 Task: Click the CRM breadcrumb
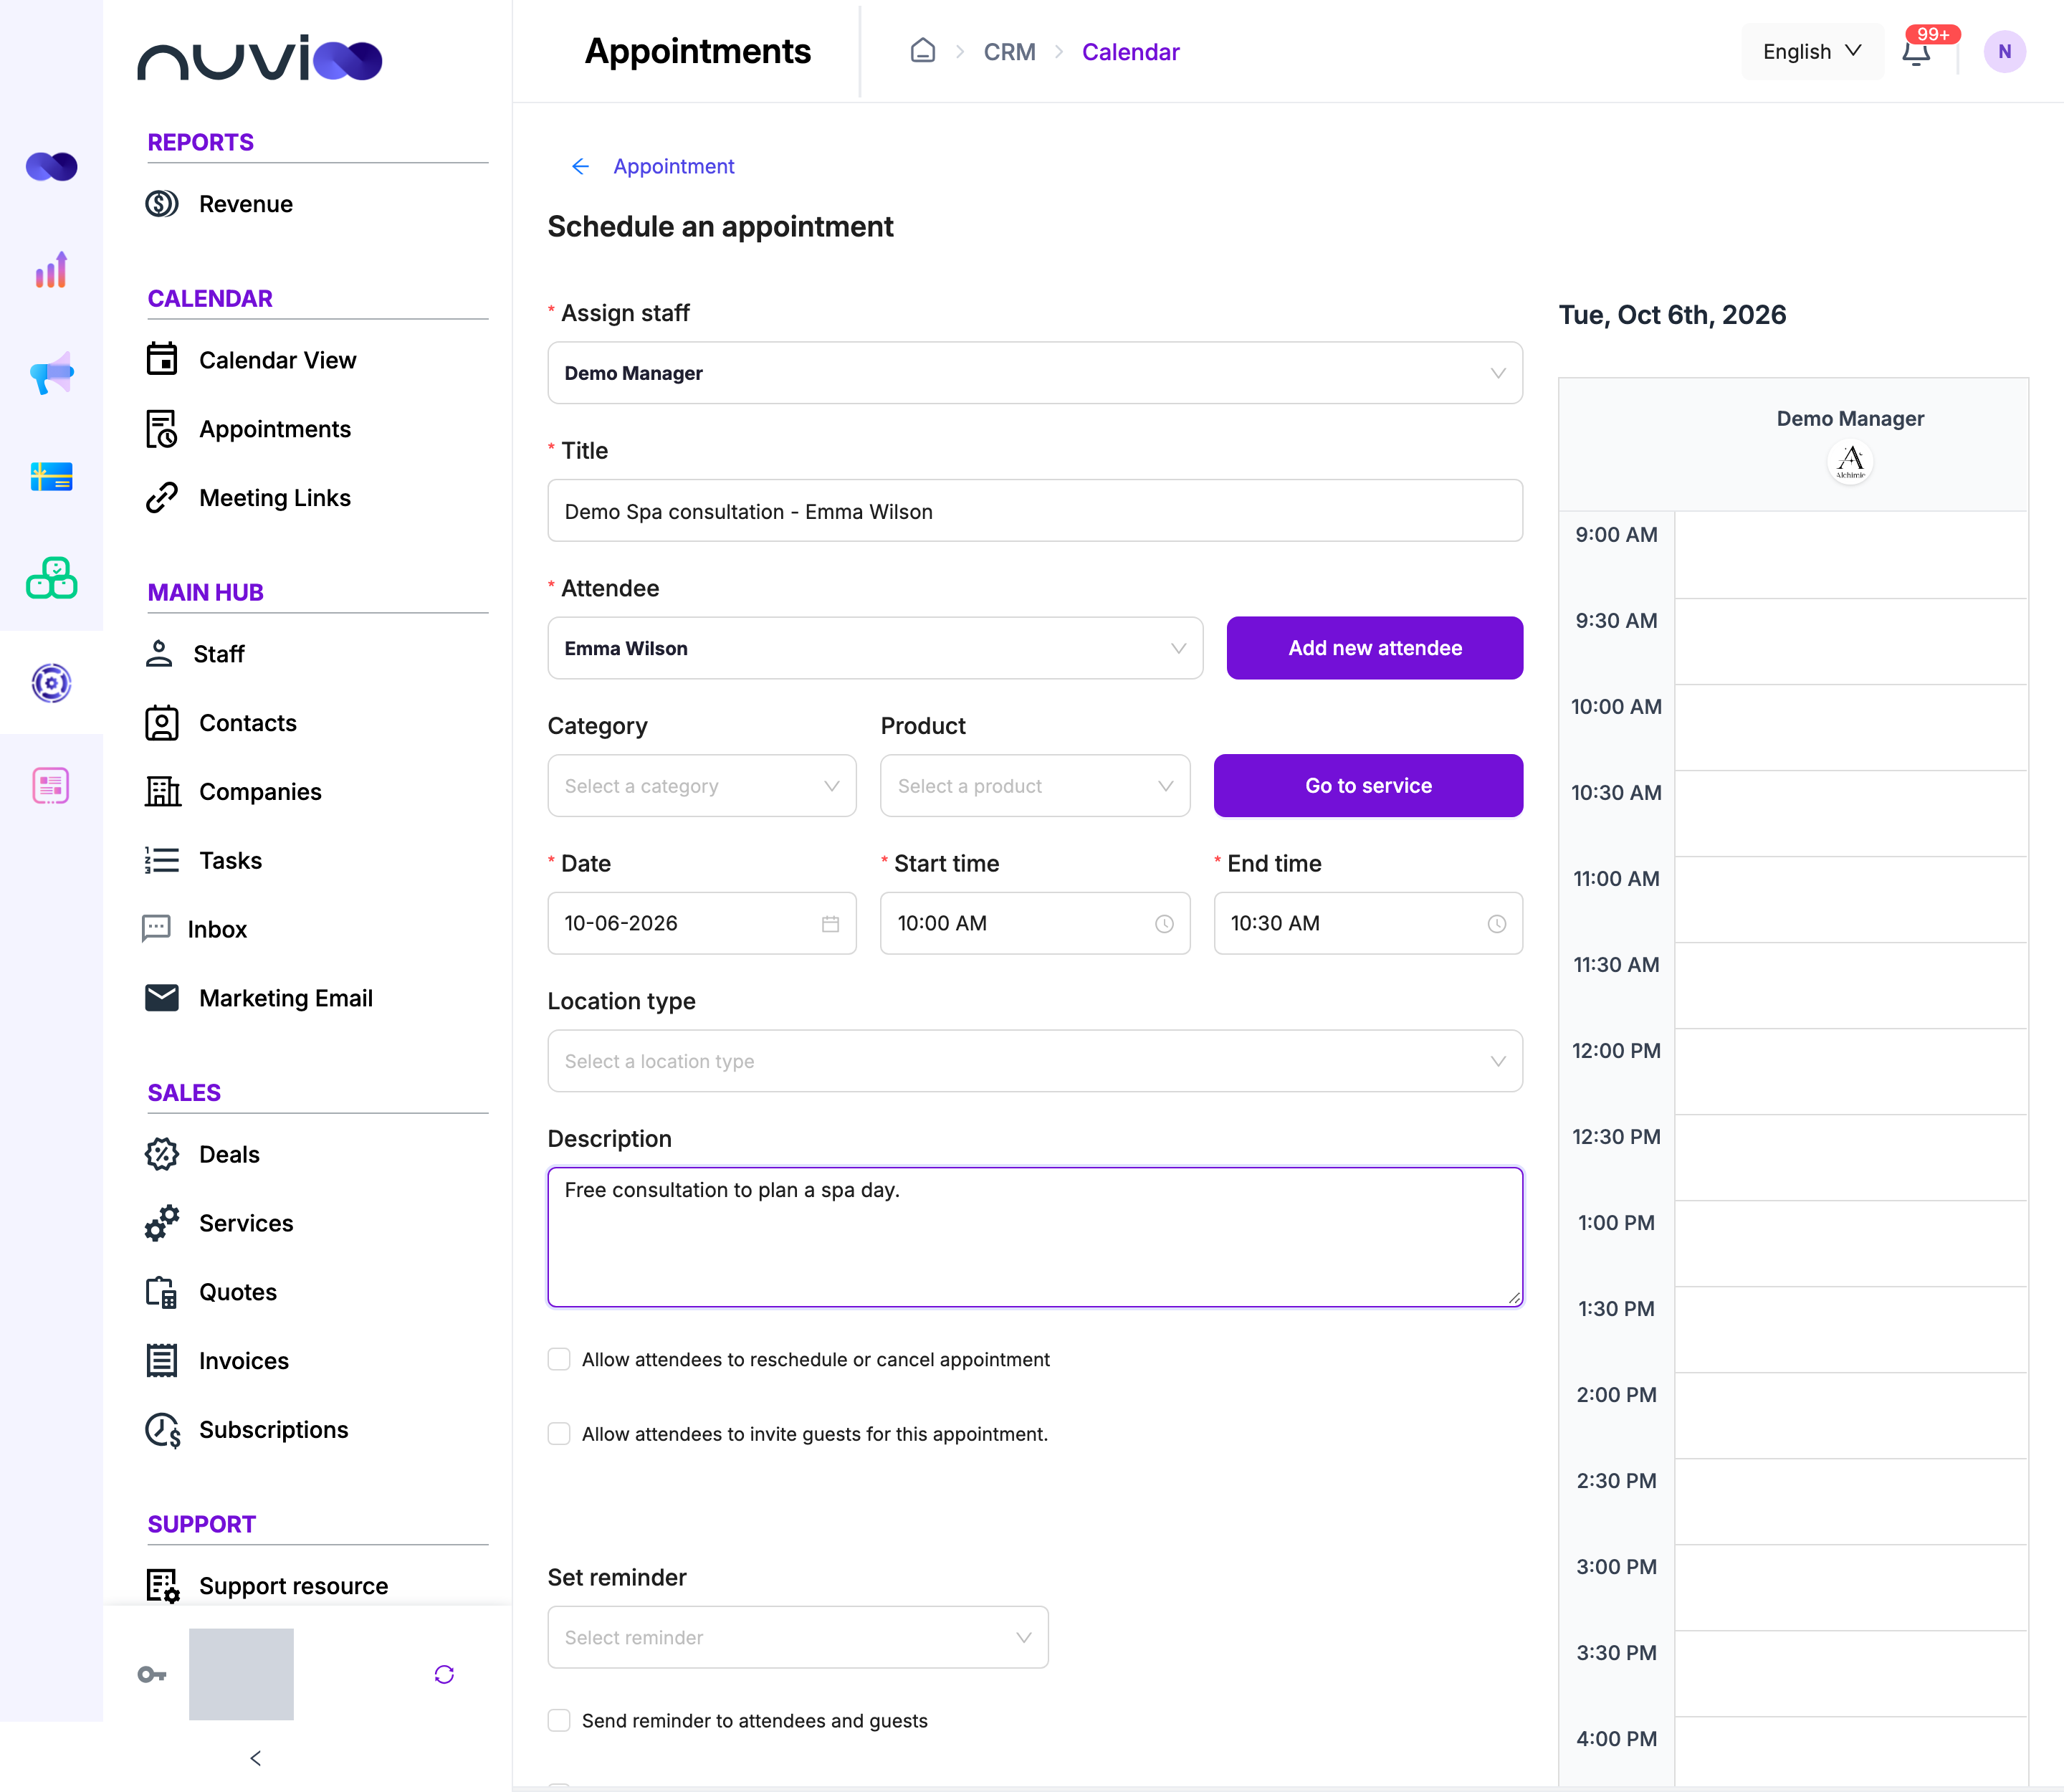coord(1009,52)
